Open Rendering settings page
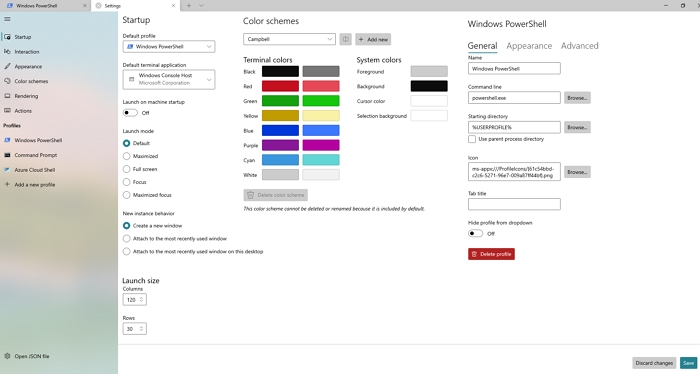This screenshot has width=700, height=374. [26, 96]
